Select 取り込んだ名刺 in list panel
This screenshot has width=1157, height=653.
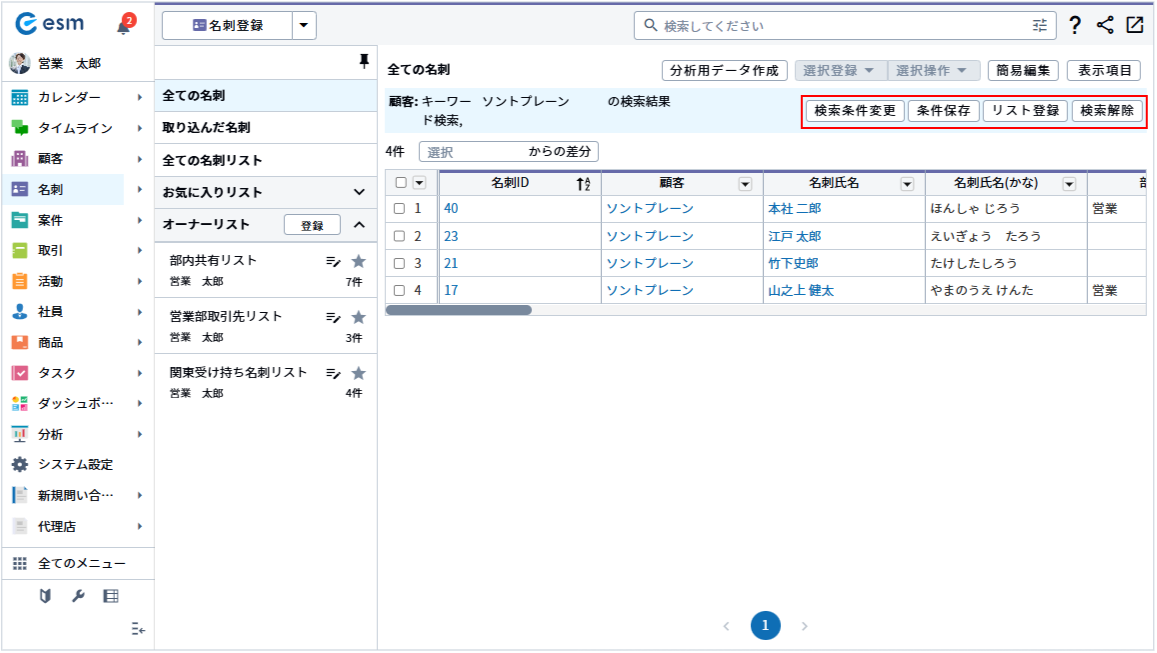[206, 128]
